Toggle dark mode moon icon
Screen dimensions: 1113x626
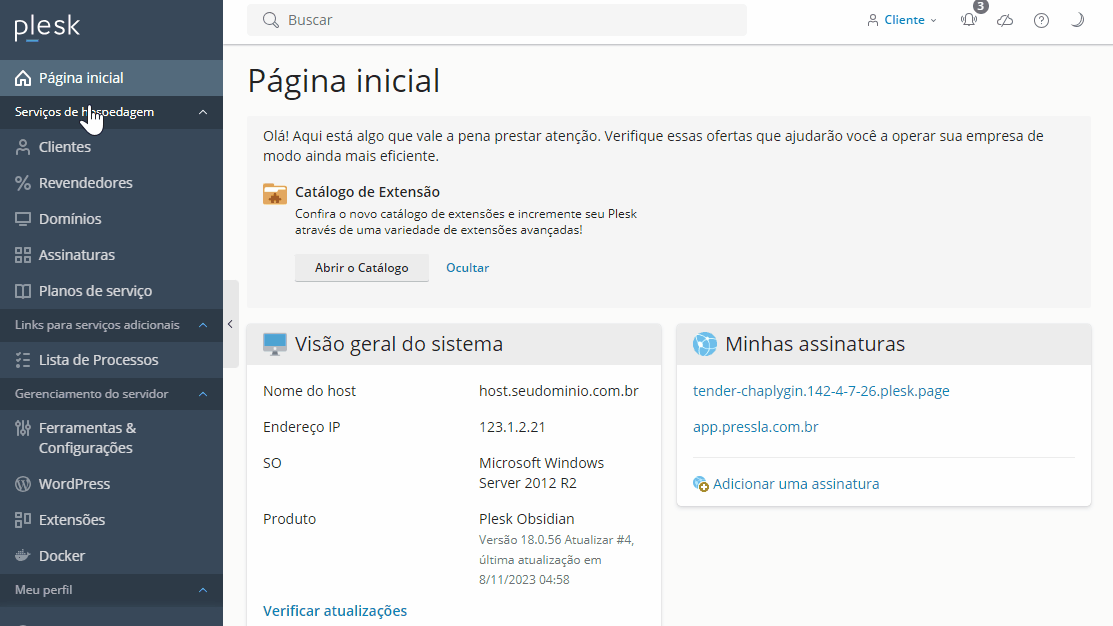[1078, 20]
